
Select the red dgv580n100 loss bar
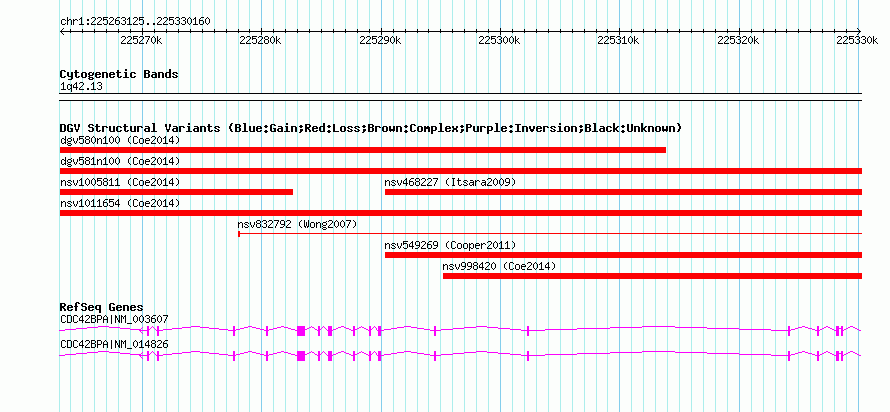[363, 150]
